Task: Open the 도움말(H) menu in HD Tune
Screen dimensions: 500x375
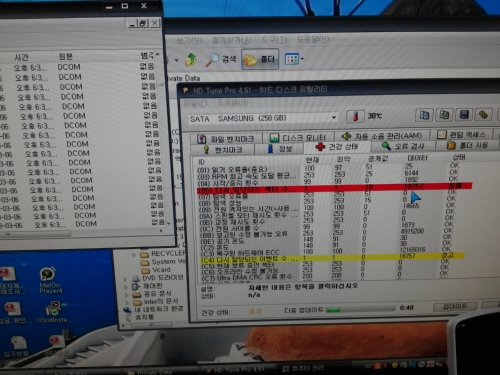Action: coord(233,103)
